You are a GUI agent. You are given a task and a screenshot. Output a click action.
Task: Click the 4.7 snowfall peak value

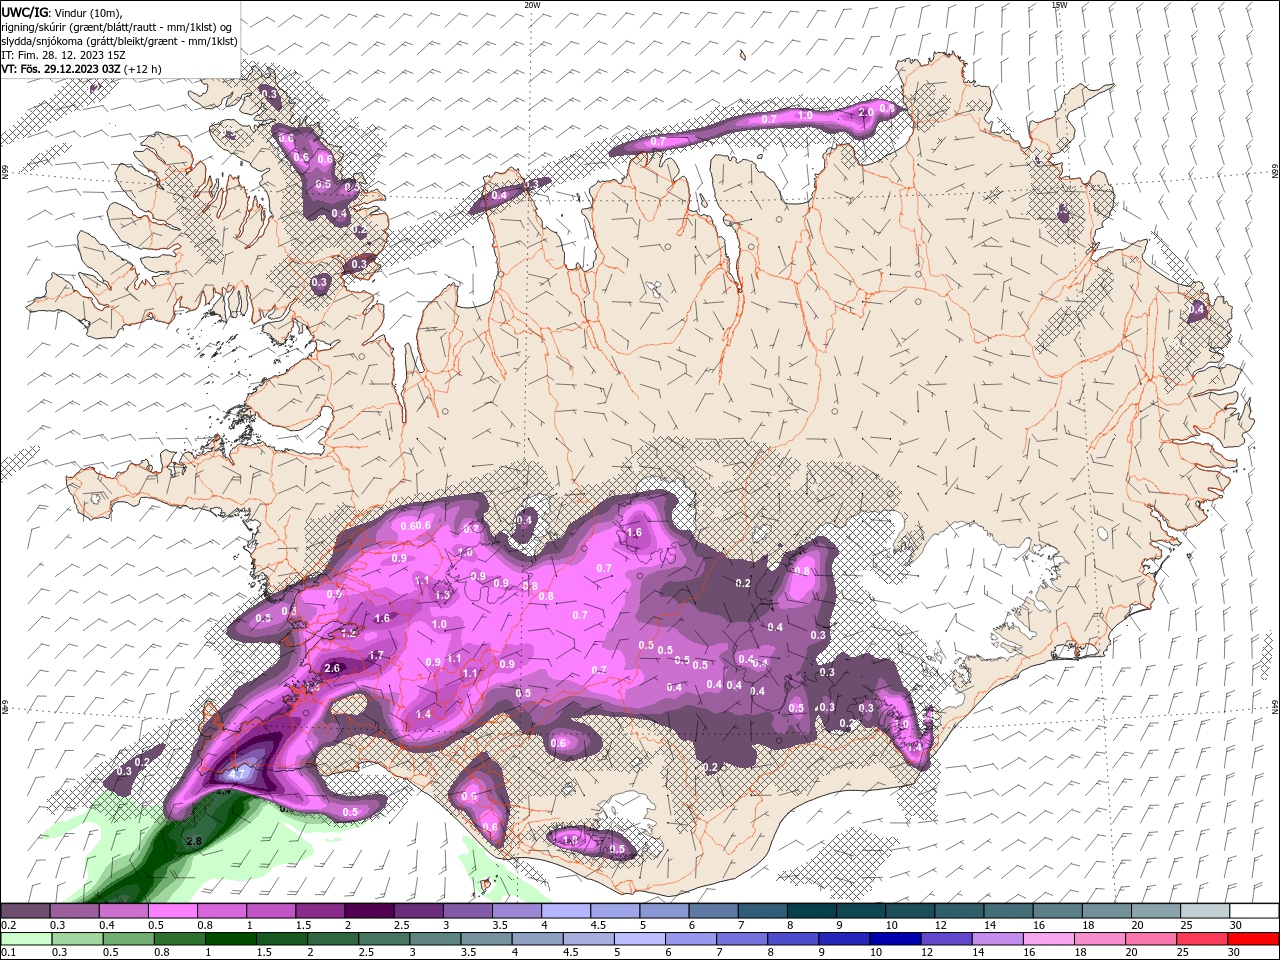point(237,774)
